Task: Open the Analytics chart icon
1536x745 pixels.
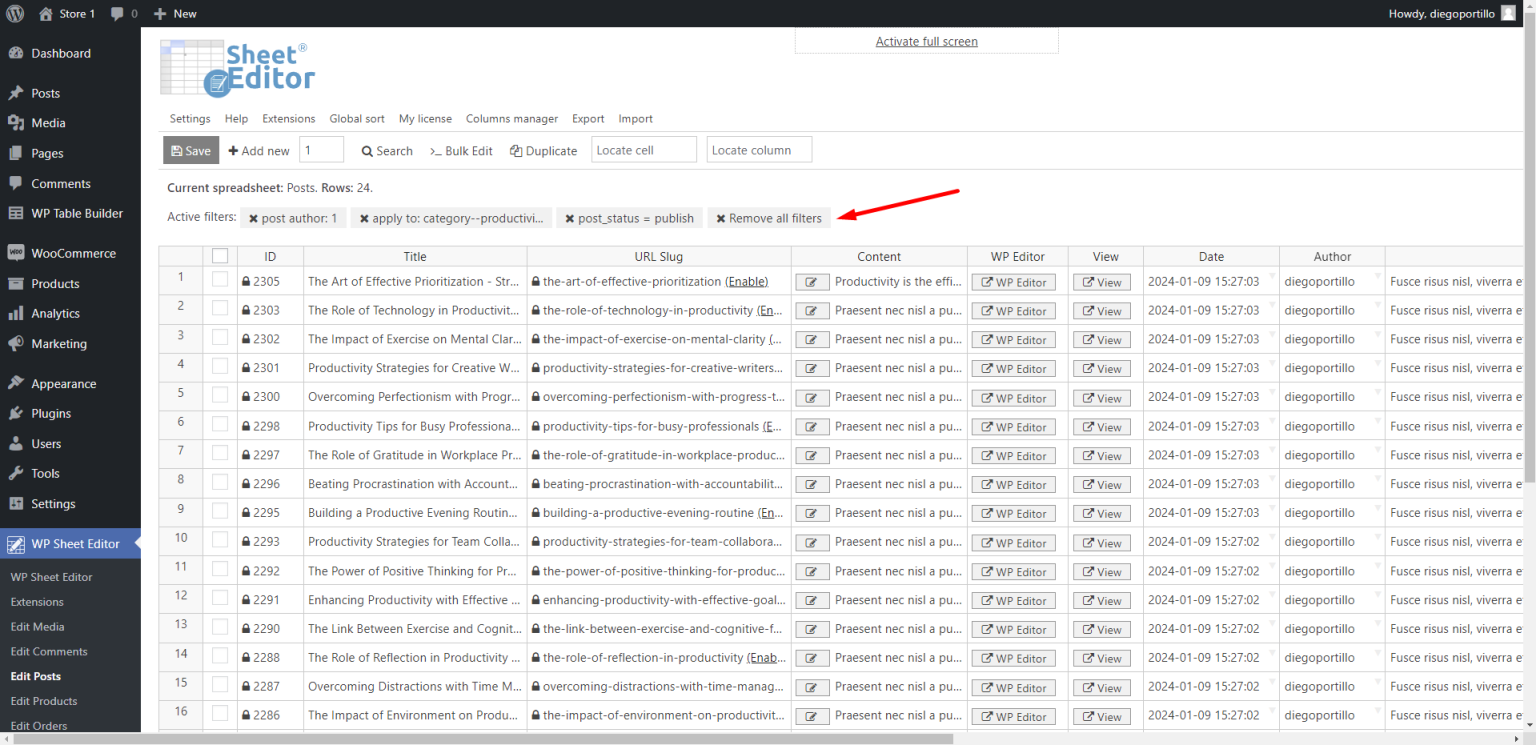Action: pyautogui.click(x=15, y=313)
